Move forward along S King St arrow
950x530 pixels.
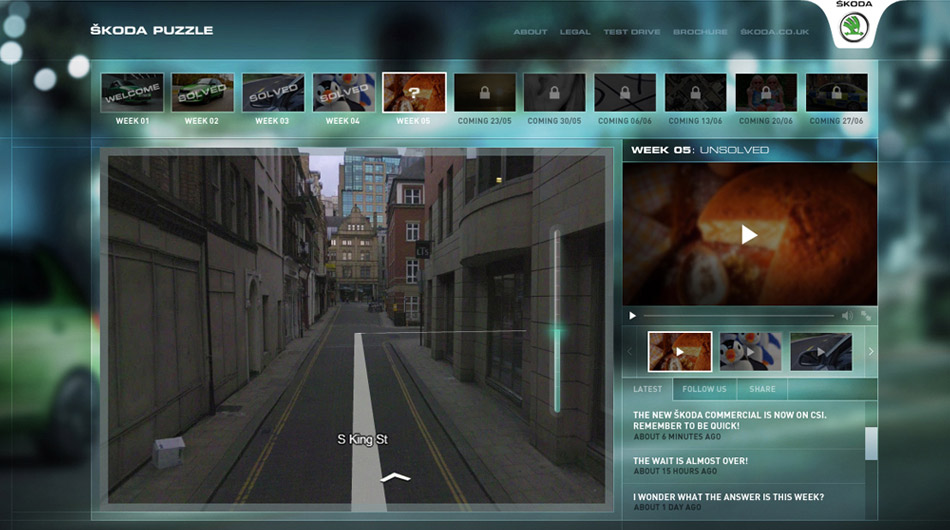(x=395, y=478)
